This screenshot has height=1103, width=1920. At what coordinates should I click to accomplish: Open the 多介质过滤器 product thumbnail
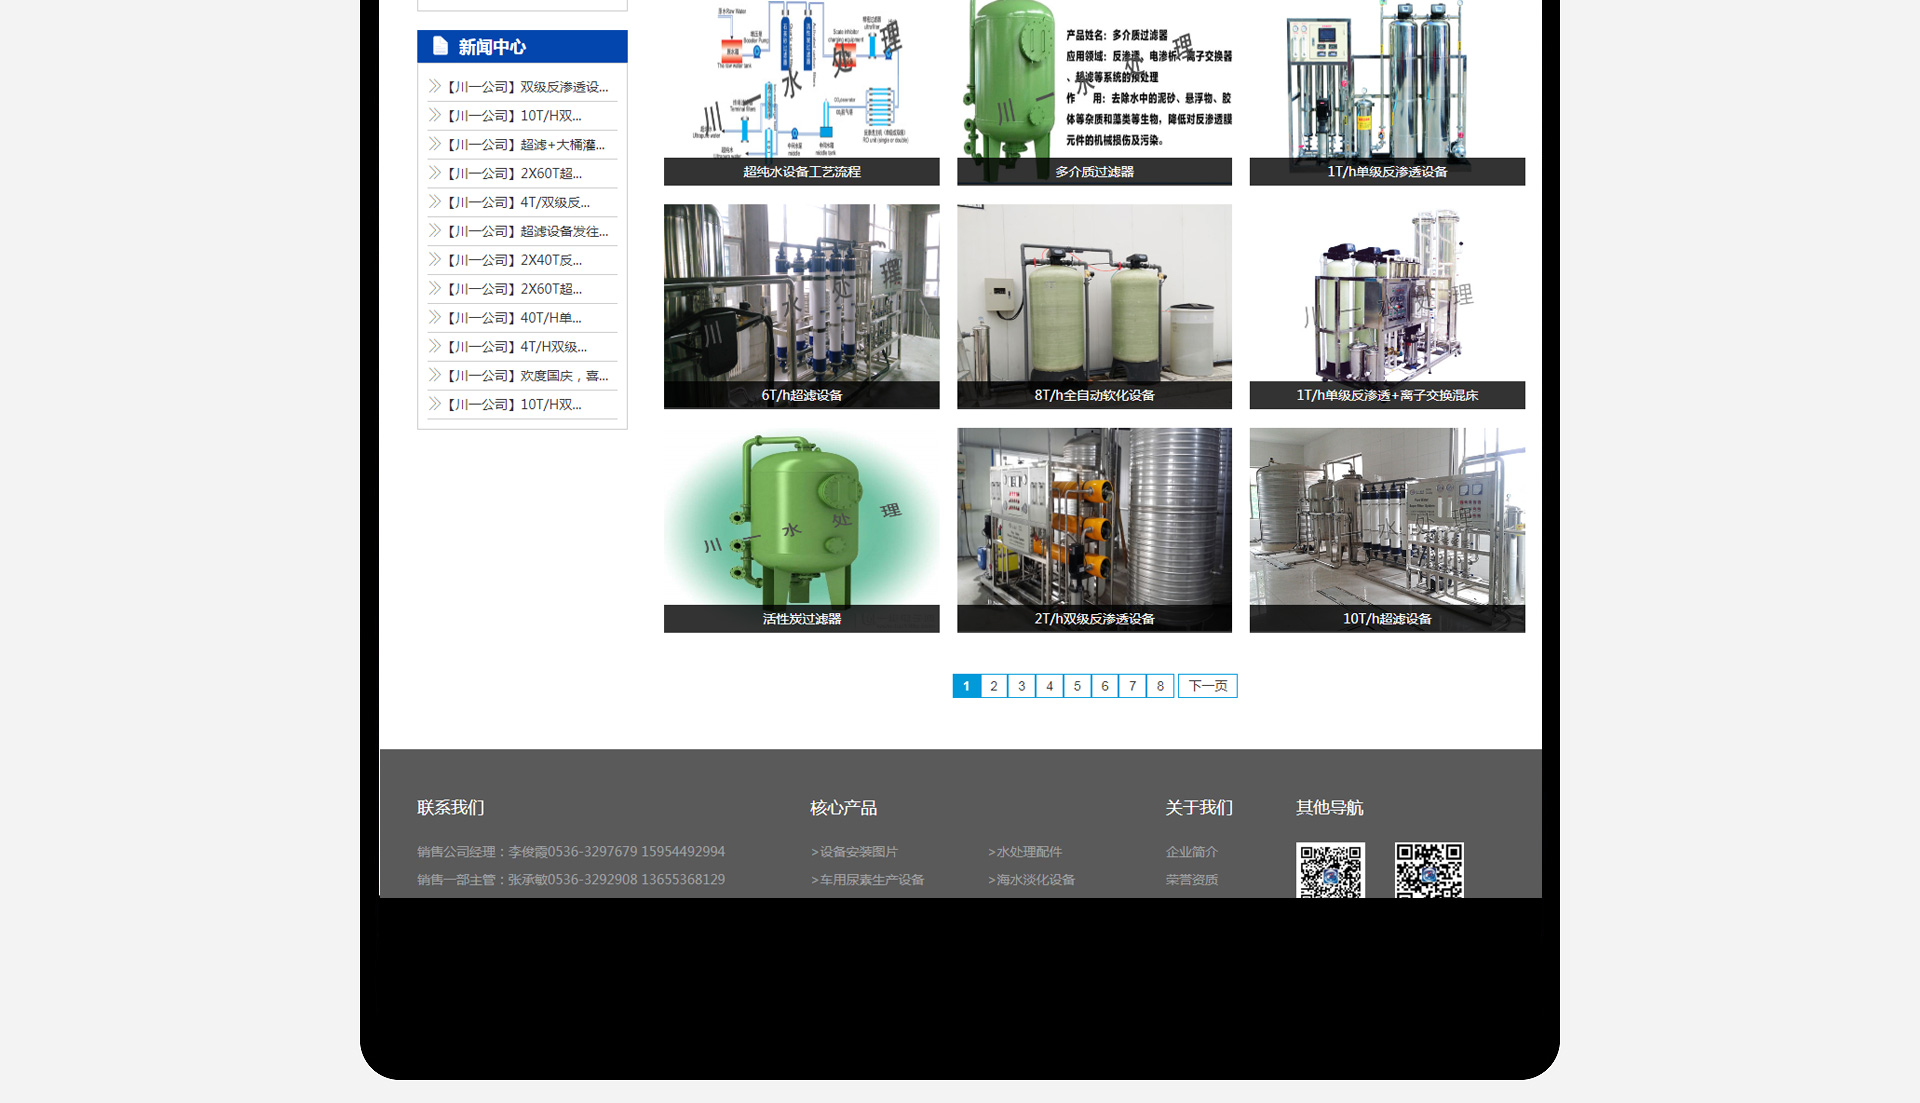click(x=1094, y=92)
